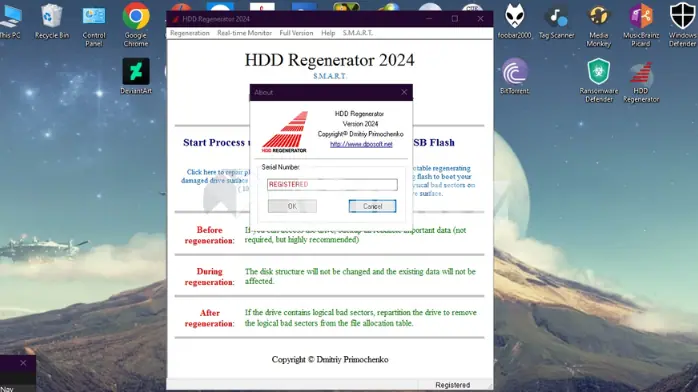The height and width of the screenshot is (392, 698).
Task: Click the 'Before regeneration:' label
Action: tap(209, 235)
